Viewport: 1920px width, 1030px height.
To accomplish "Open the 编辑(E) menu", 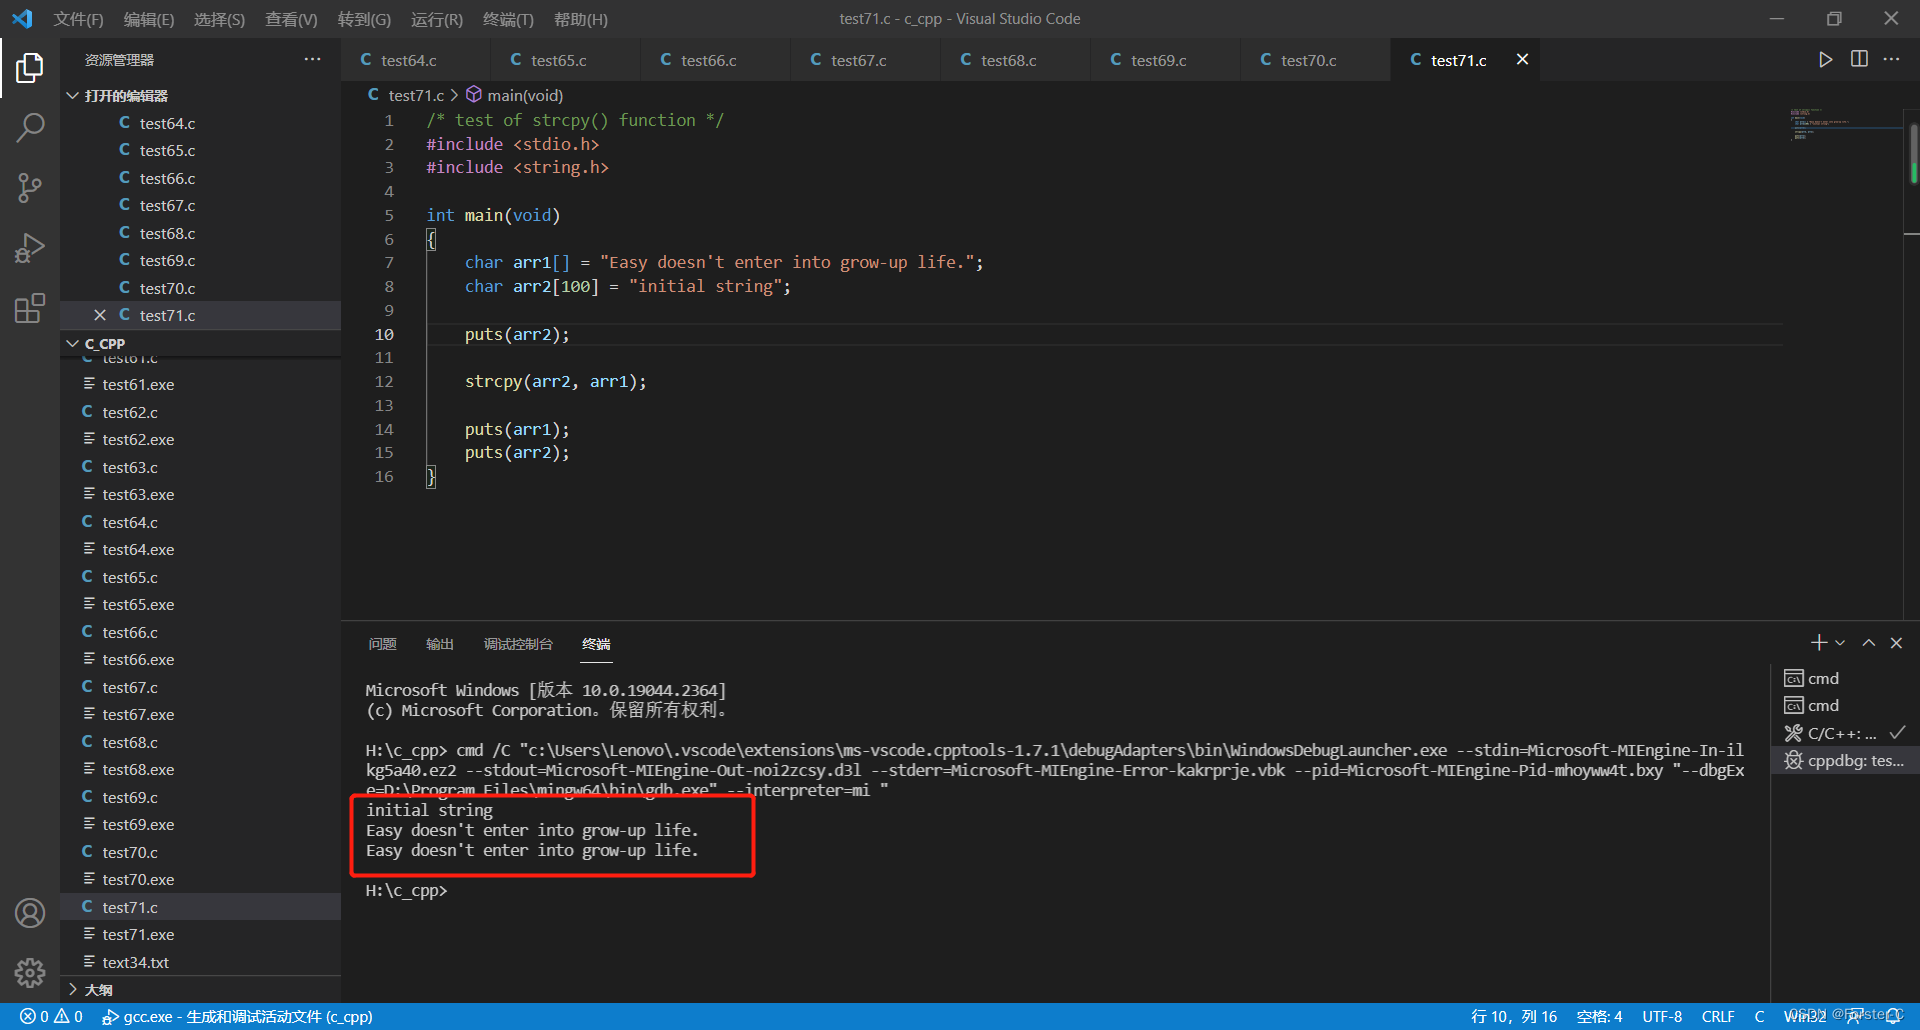I will tap(148, 19).
